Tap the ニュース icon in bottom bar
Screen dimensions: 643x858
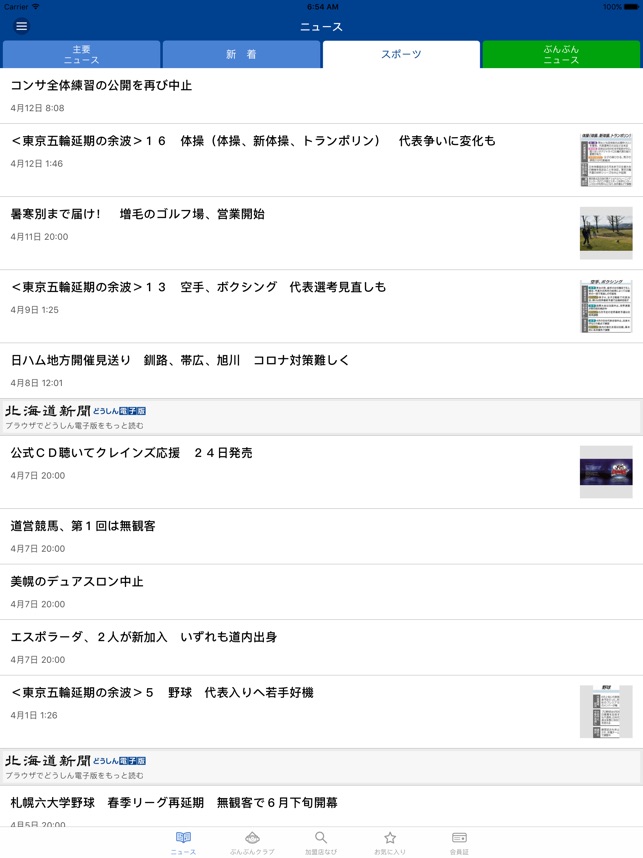click(183, 843)
